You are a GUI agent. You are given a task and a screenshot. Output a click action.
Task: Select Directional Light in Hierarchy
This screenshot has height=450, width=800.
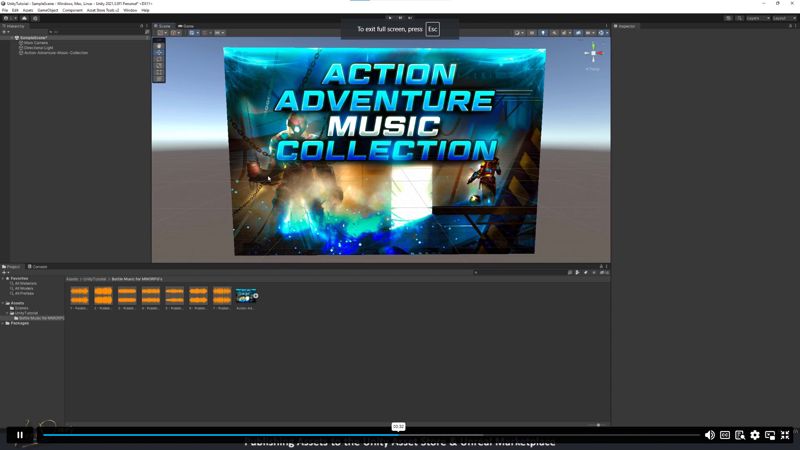point(38,48)
